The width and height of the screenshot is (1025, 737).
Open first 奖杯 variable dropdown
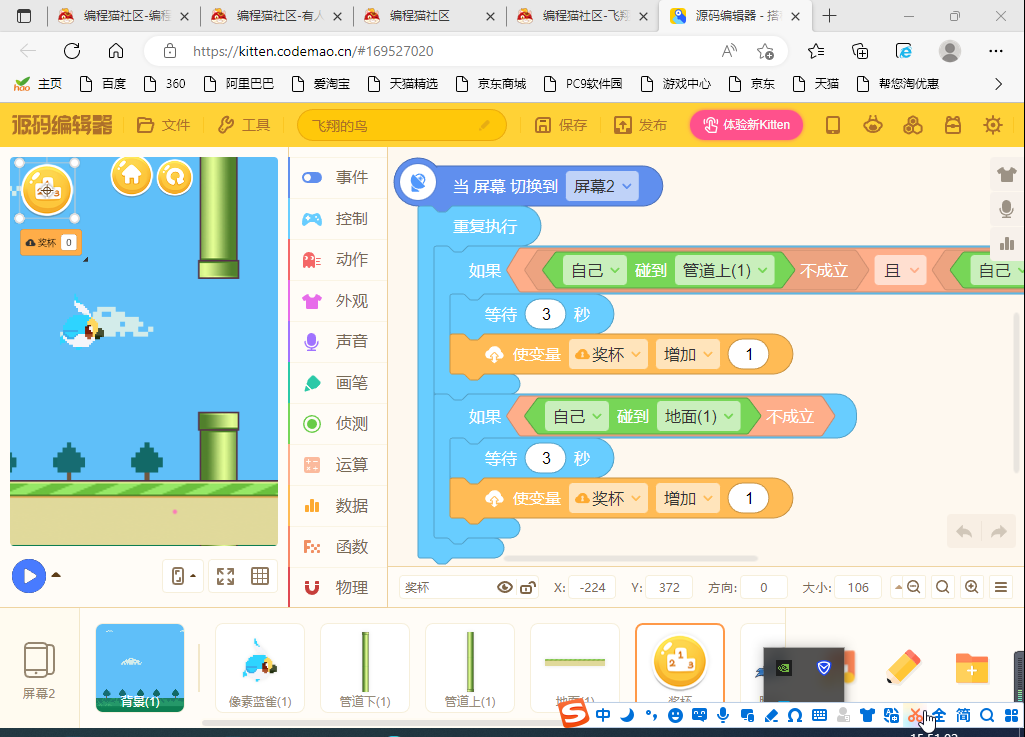(x=608, y=354)
